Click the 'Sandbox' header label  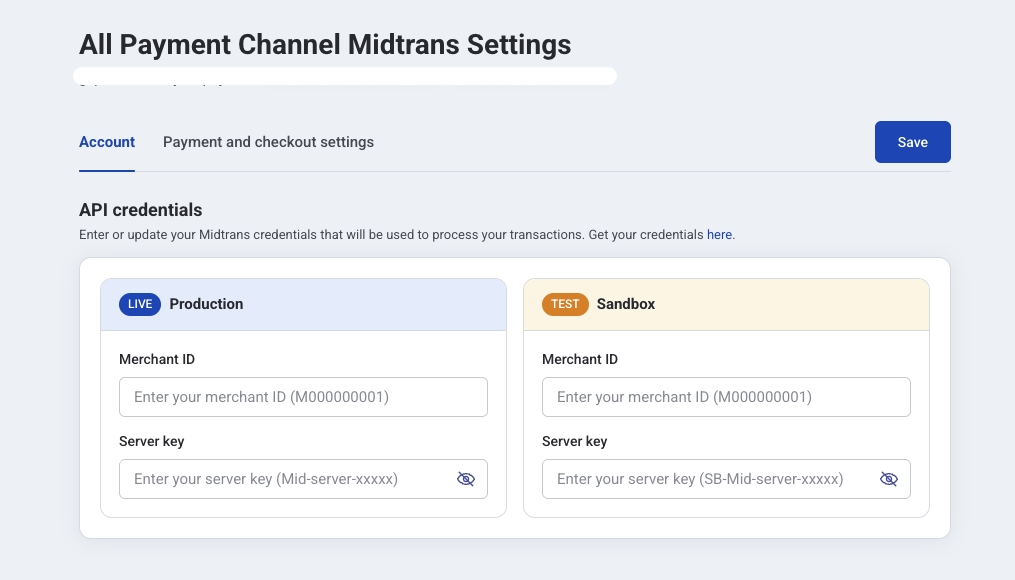coord(626,304)
